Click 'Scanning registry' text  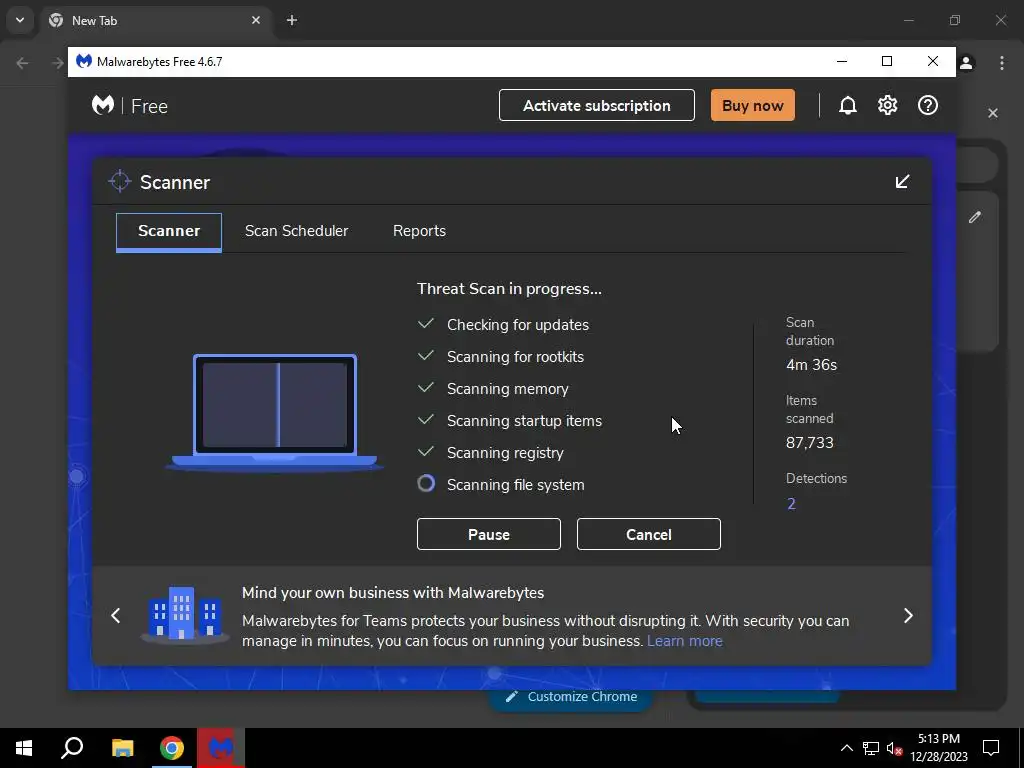tap(505, 453)
